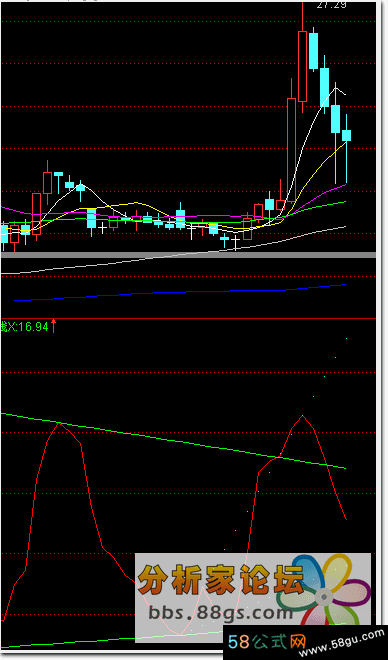Image resolution: width=388 pixels, height=660 pixels.
Task: Click the first peak of the red indicator curve
Action: [59, 423]
